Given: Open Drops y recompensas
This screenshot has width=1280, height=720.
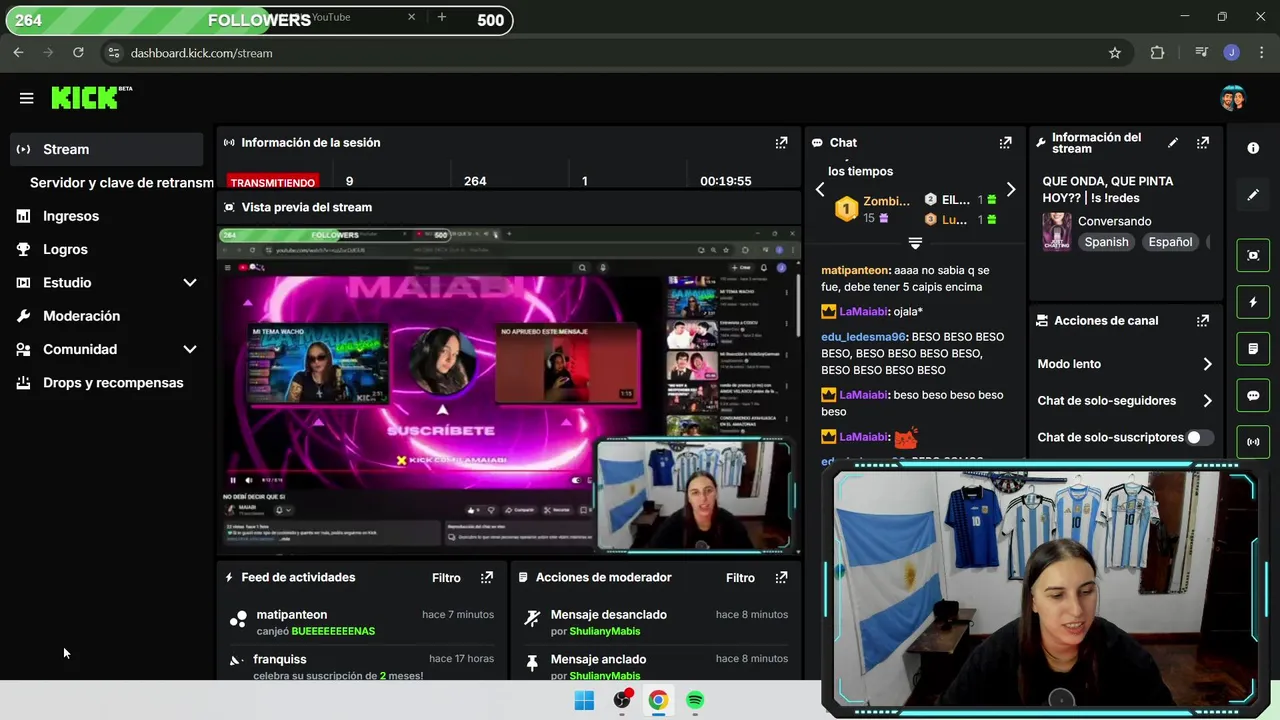Looking at the screenshot, I should 113,383.
